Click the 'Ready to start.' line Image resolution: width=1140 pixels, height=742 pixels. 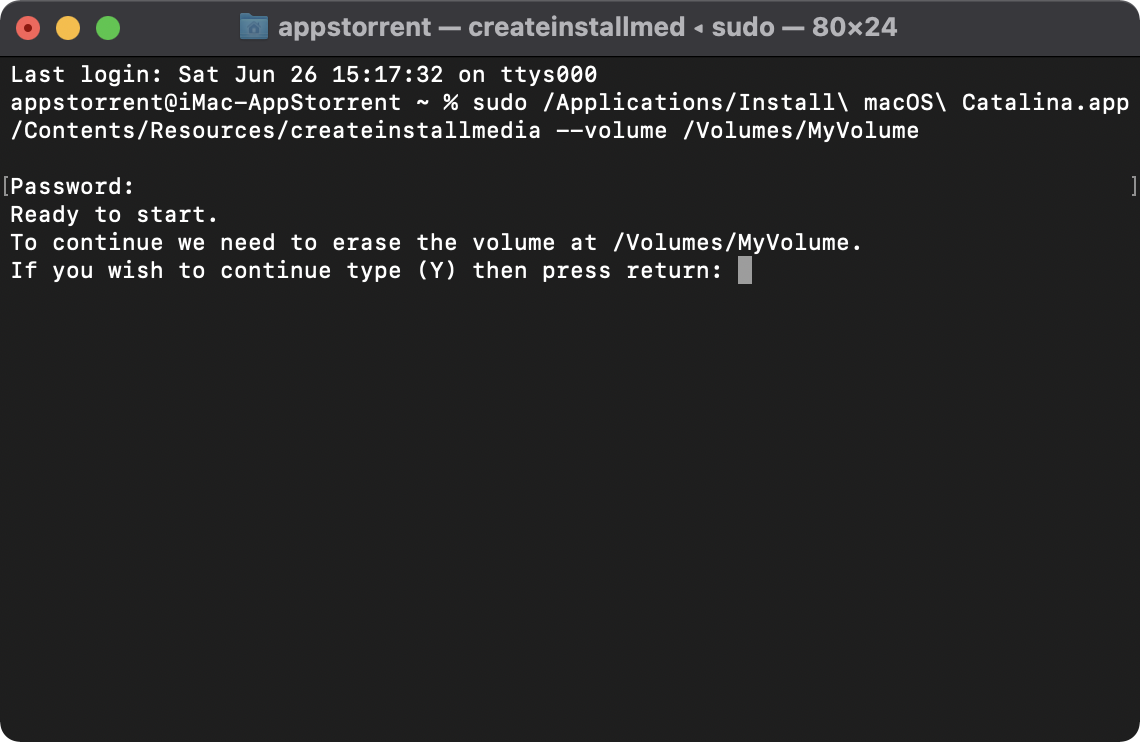tap(114, 215)
